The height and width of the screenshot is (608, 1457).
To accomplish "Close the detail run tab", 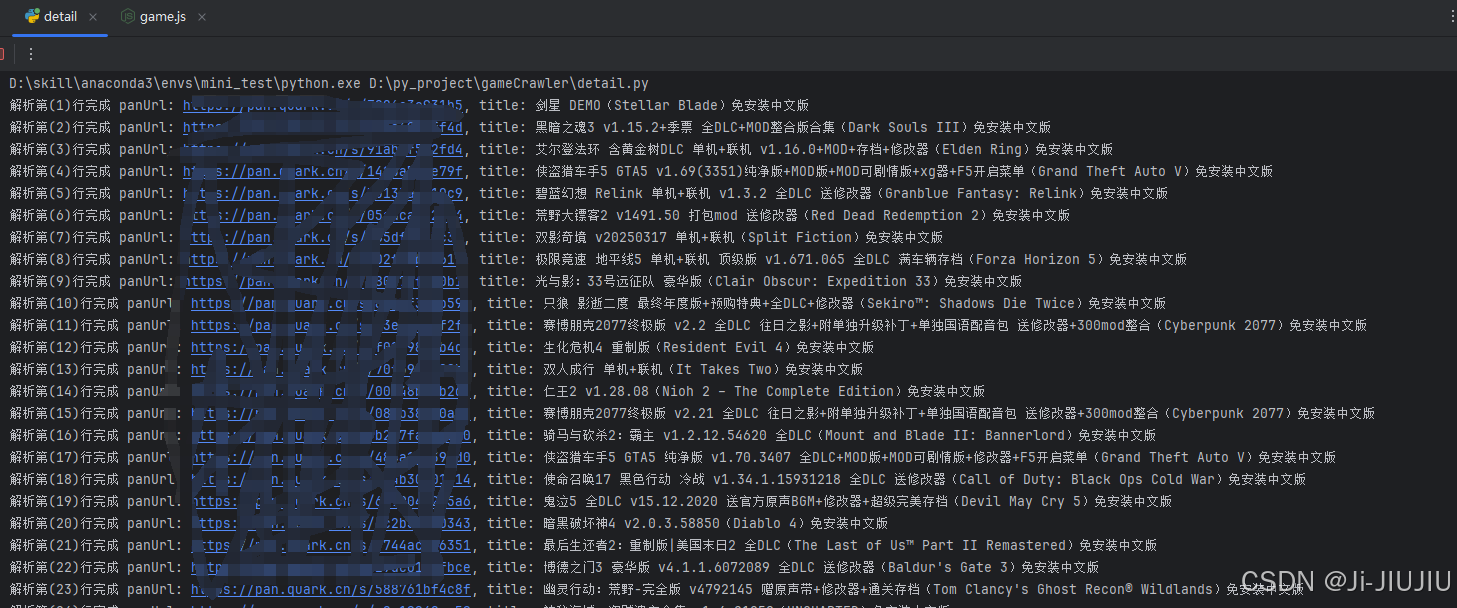I will coord(94,17).
